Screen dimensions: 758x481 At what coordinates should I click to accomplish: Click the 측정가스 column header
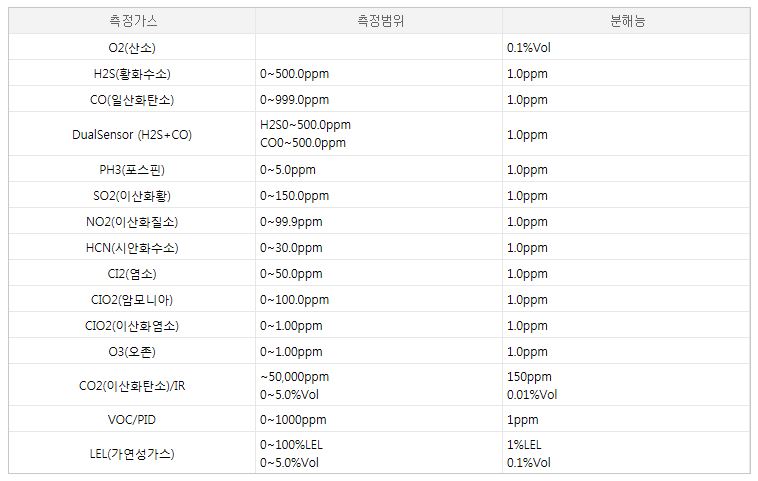[132, 21]
